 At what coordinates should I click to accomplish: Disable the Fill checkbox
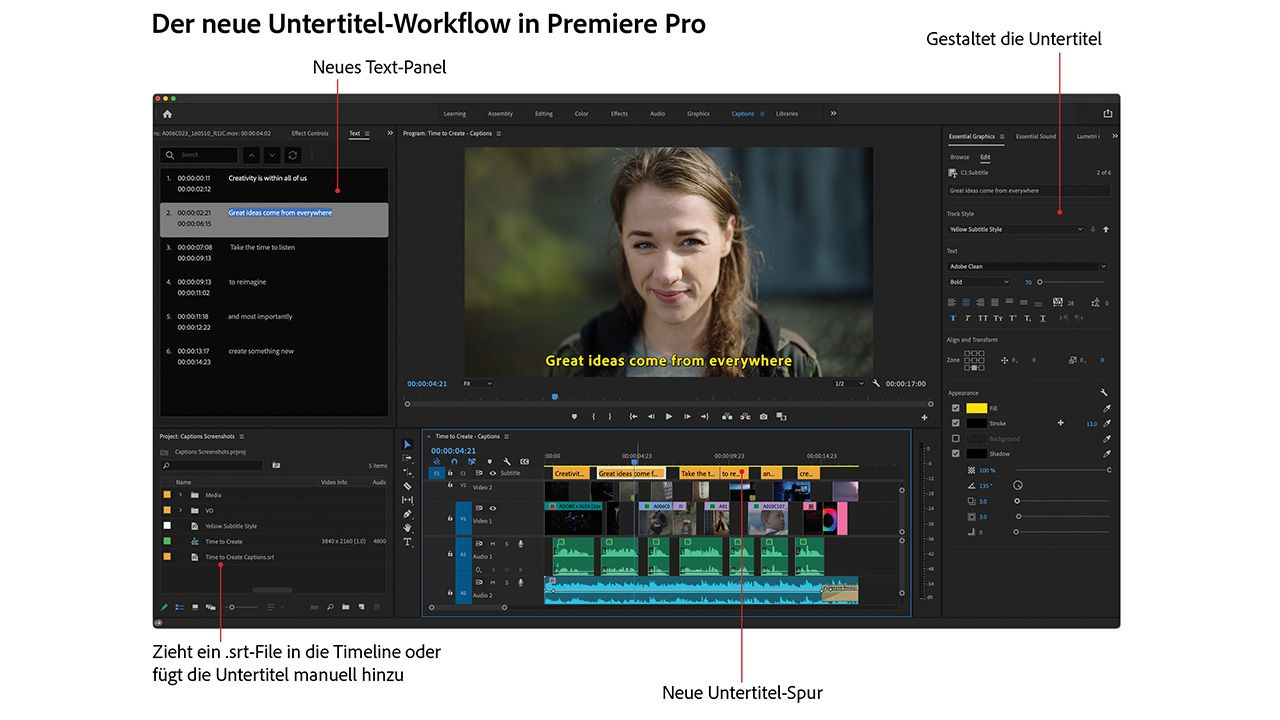pos(955,408)
